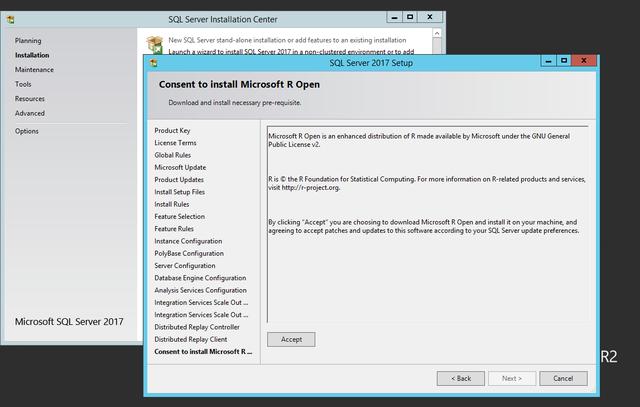The image size is (640, 407).
Task: Select the Distributed Replay Client step
Action: pyautogui.click(x=191, y=339)
